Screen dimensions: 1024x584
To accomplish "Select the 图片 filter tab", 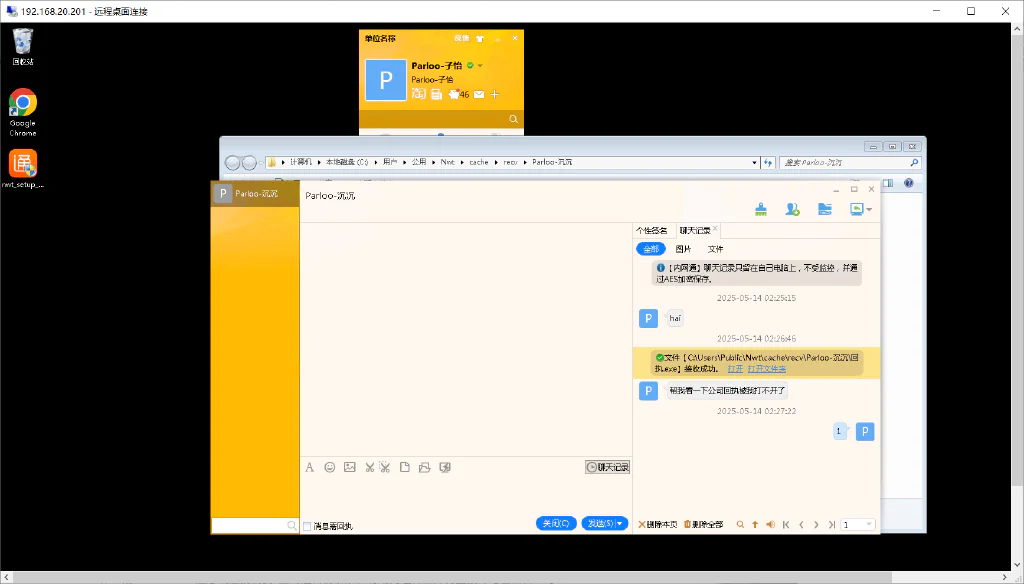I will 684,249.
